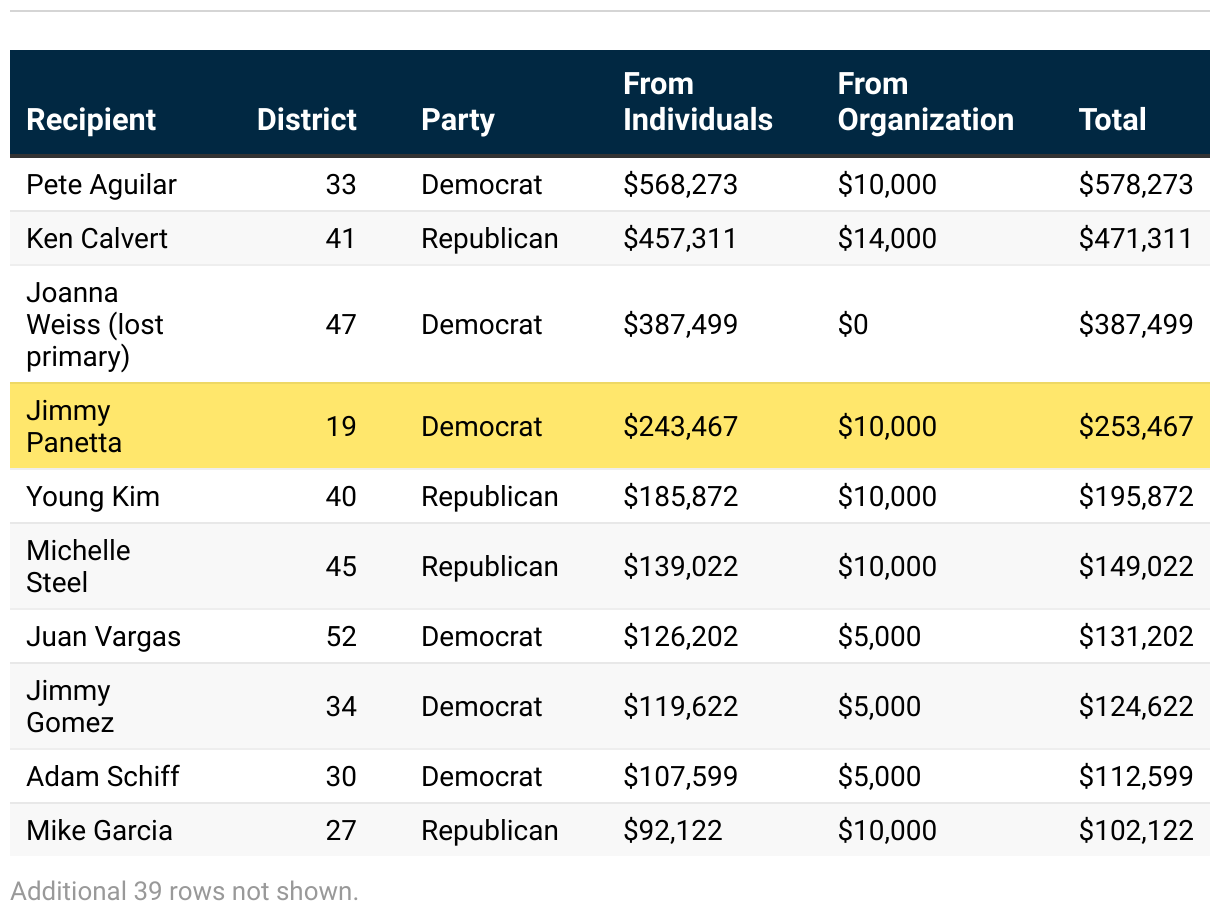Select Adam Schiff's $107,599 individuals amount
The width and height of the screenshot is (1220, 916).
(x=680, y=777)
